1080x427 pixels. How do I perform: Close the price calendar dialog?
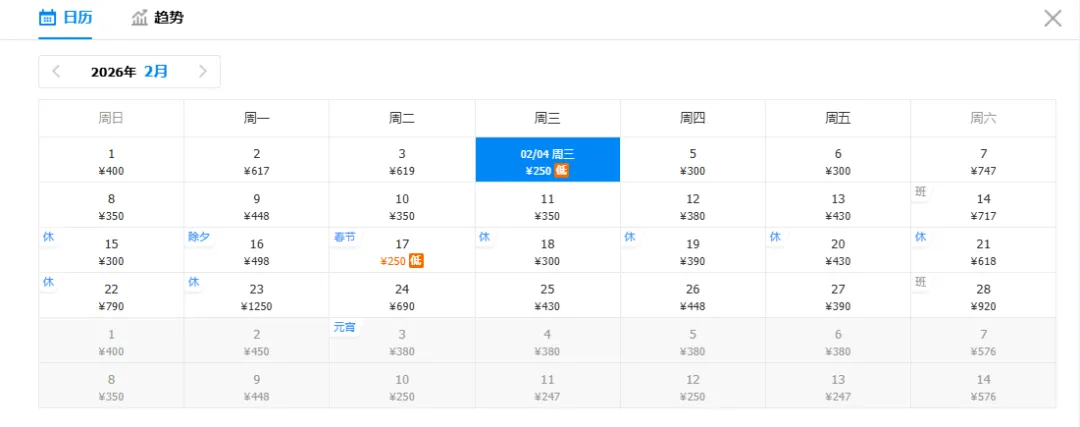(1052, 19)
